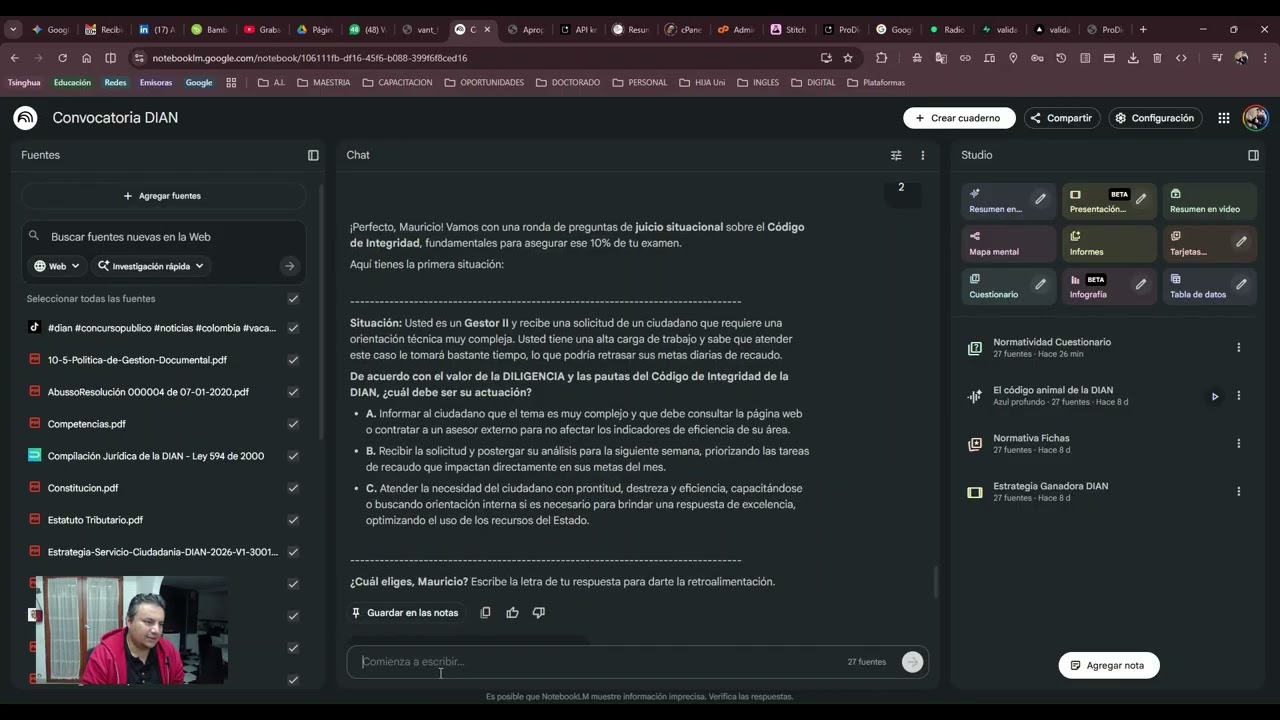Switch to the Stitch browser tab

[788, 30]
